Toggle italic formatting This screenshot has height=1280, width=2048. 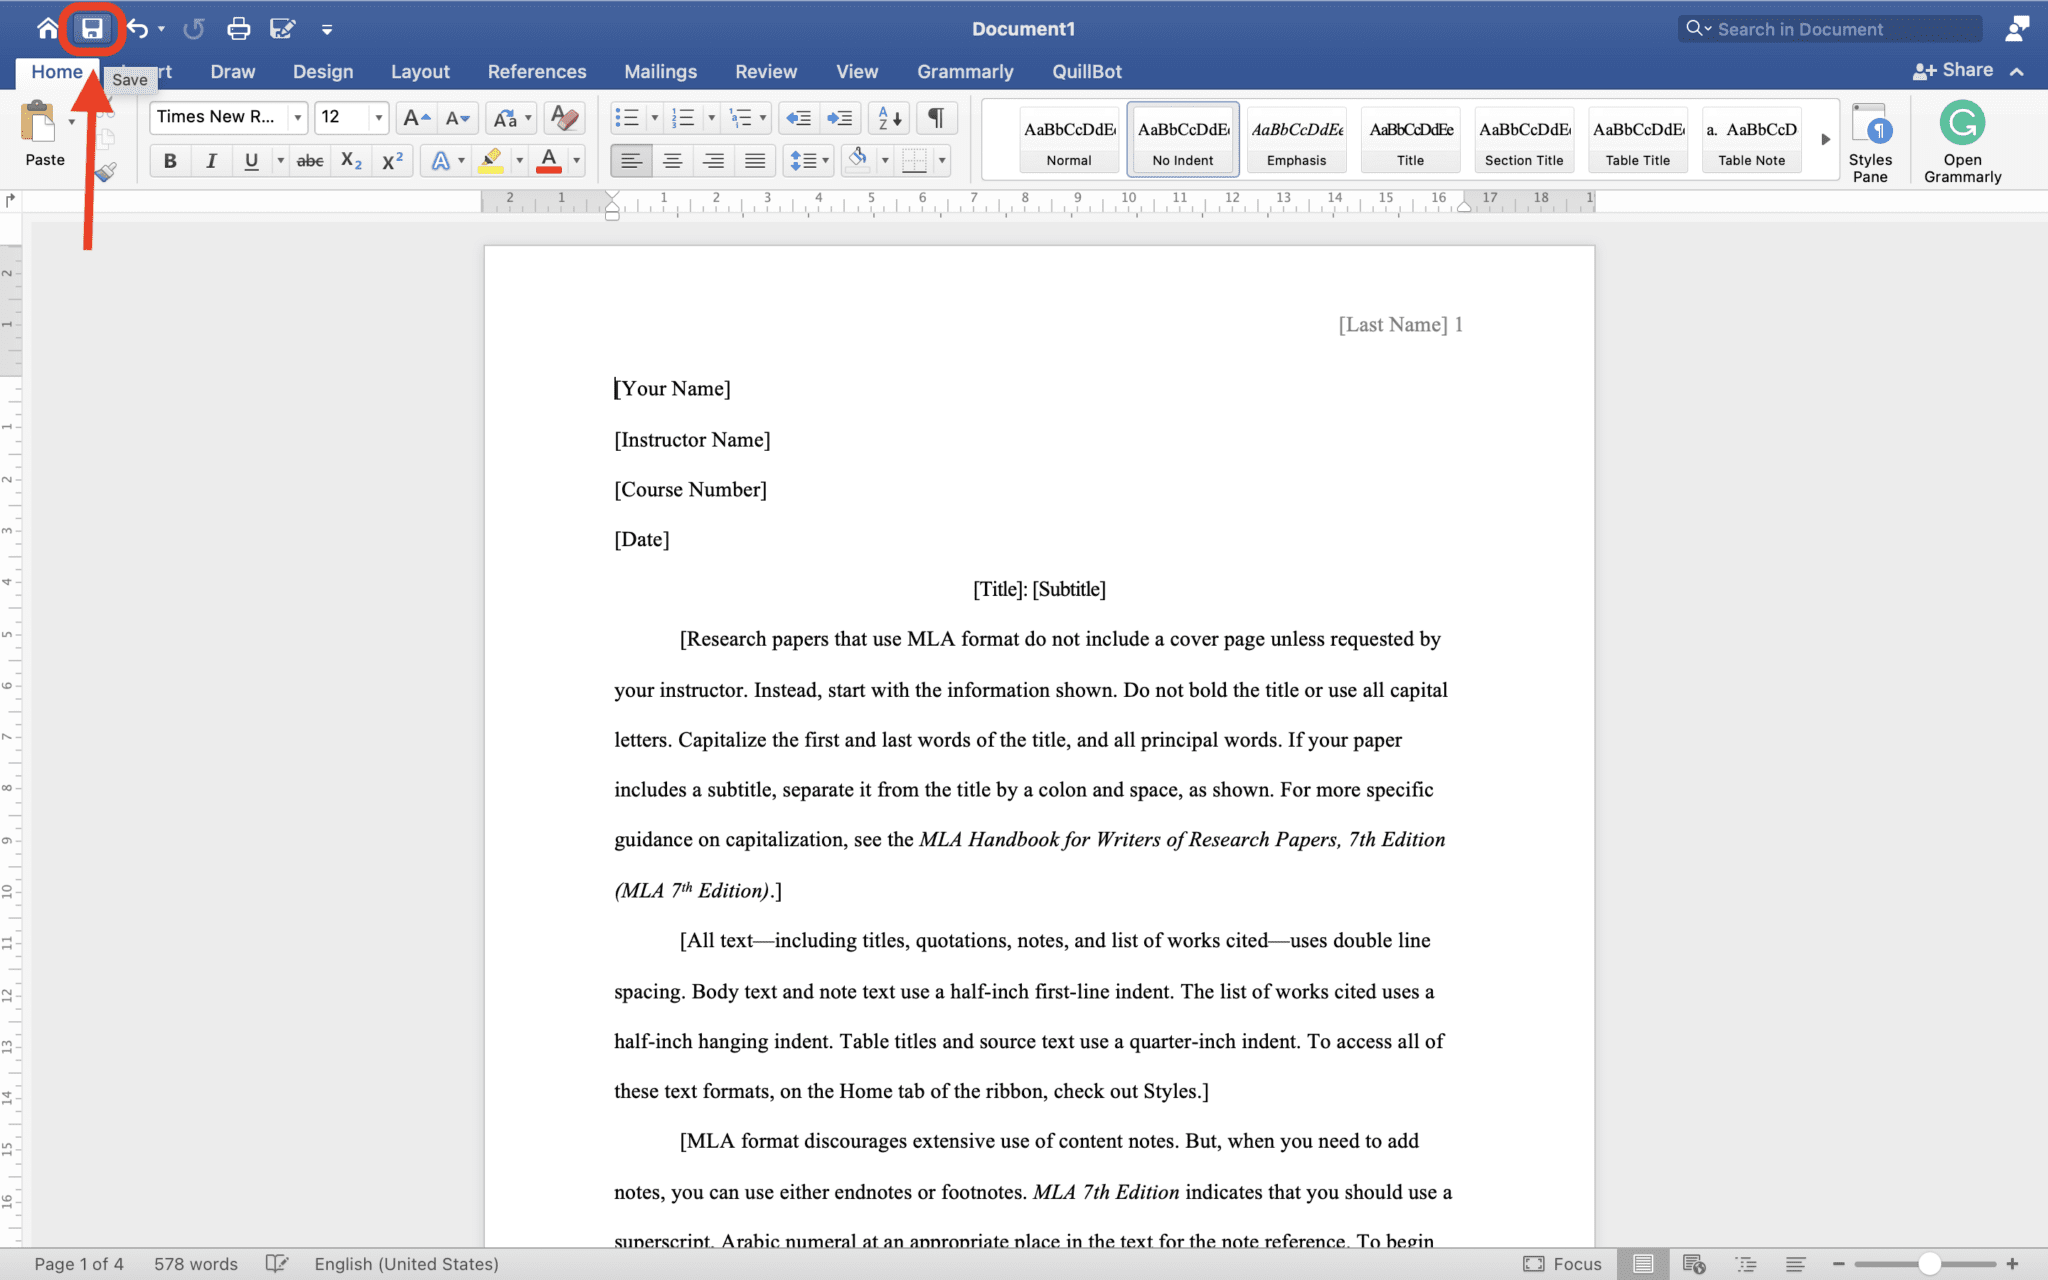pos(211,160)
